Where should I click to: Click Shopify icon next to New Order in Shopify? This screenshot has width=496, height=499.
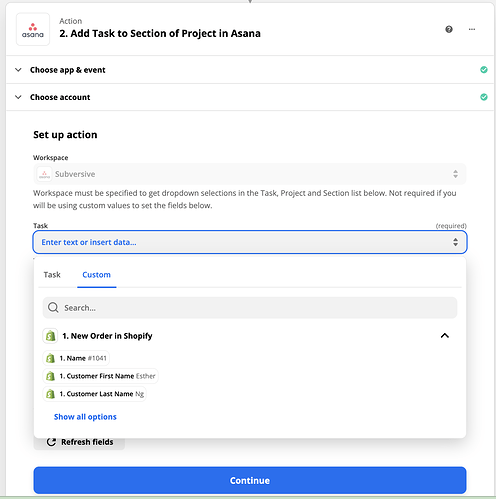click(50, 336)
